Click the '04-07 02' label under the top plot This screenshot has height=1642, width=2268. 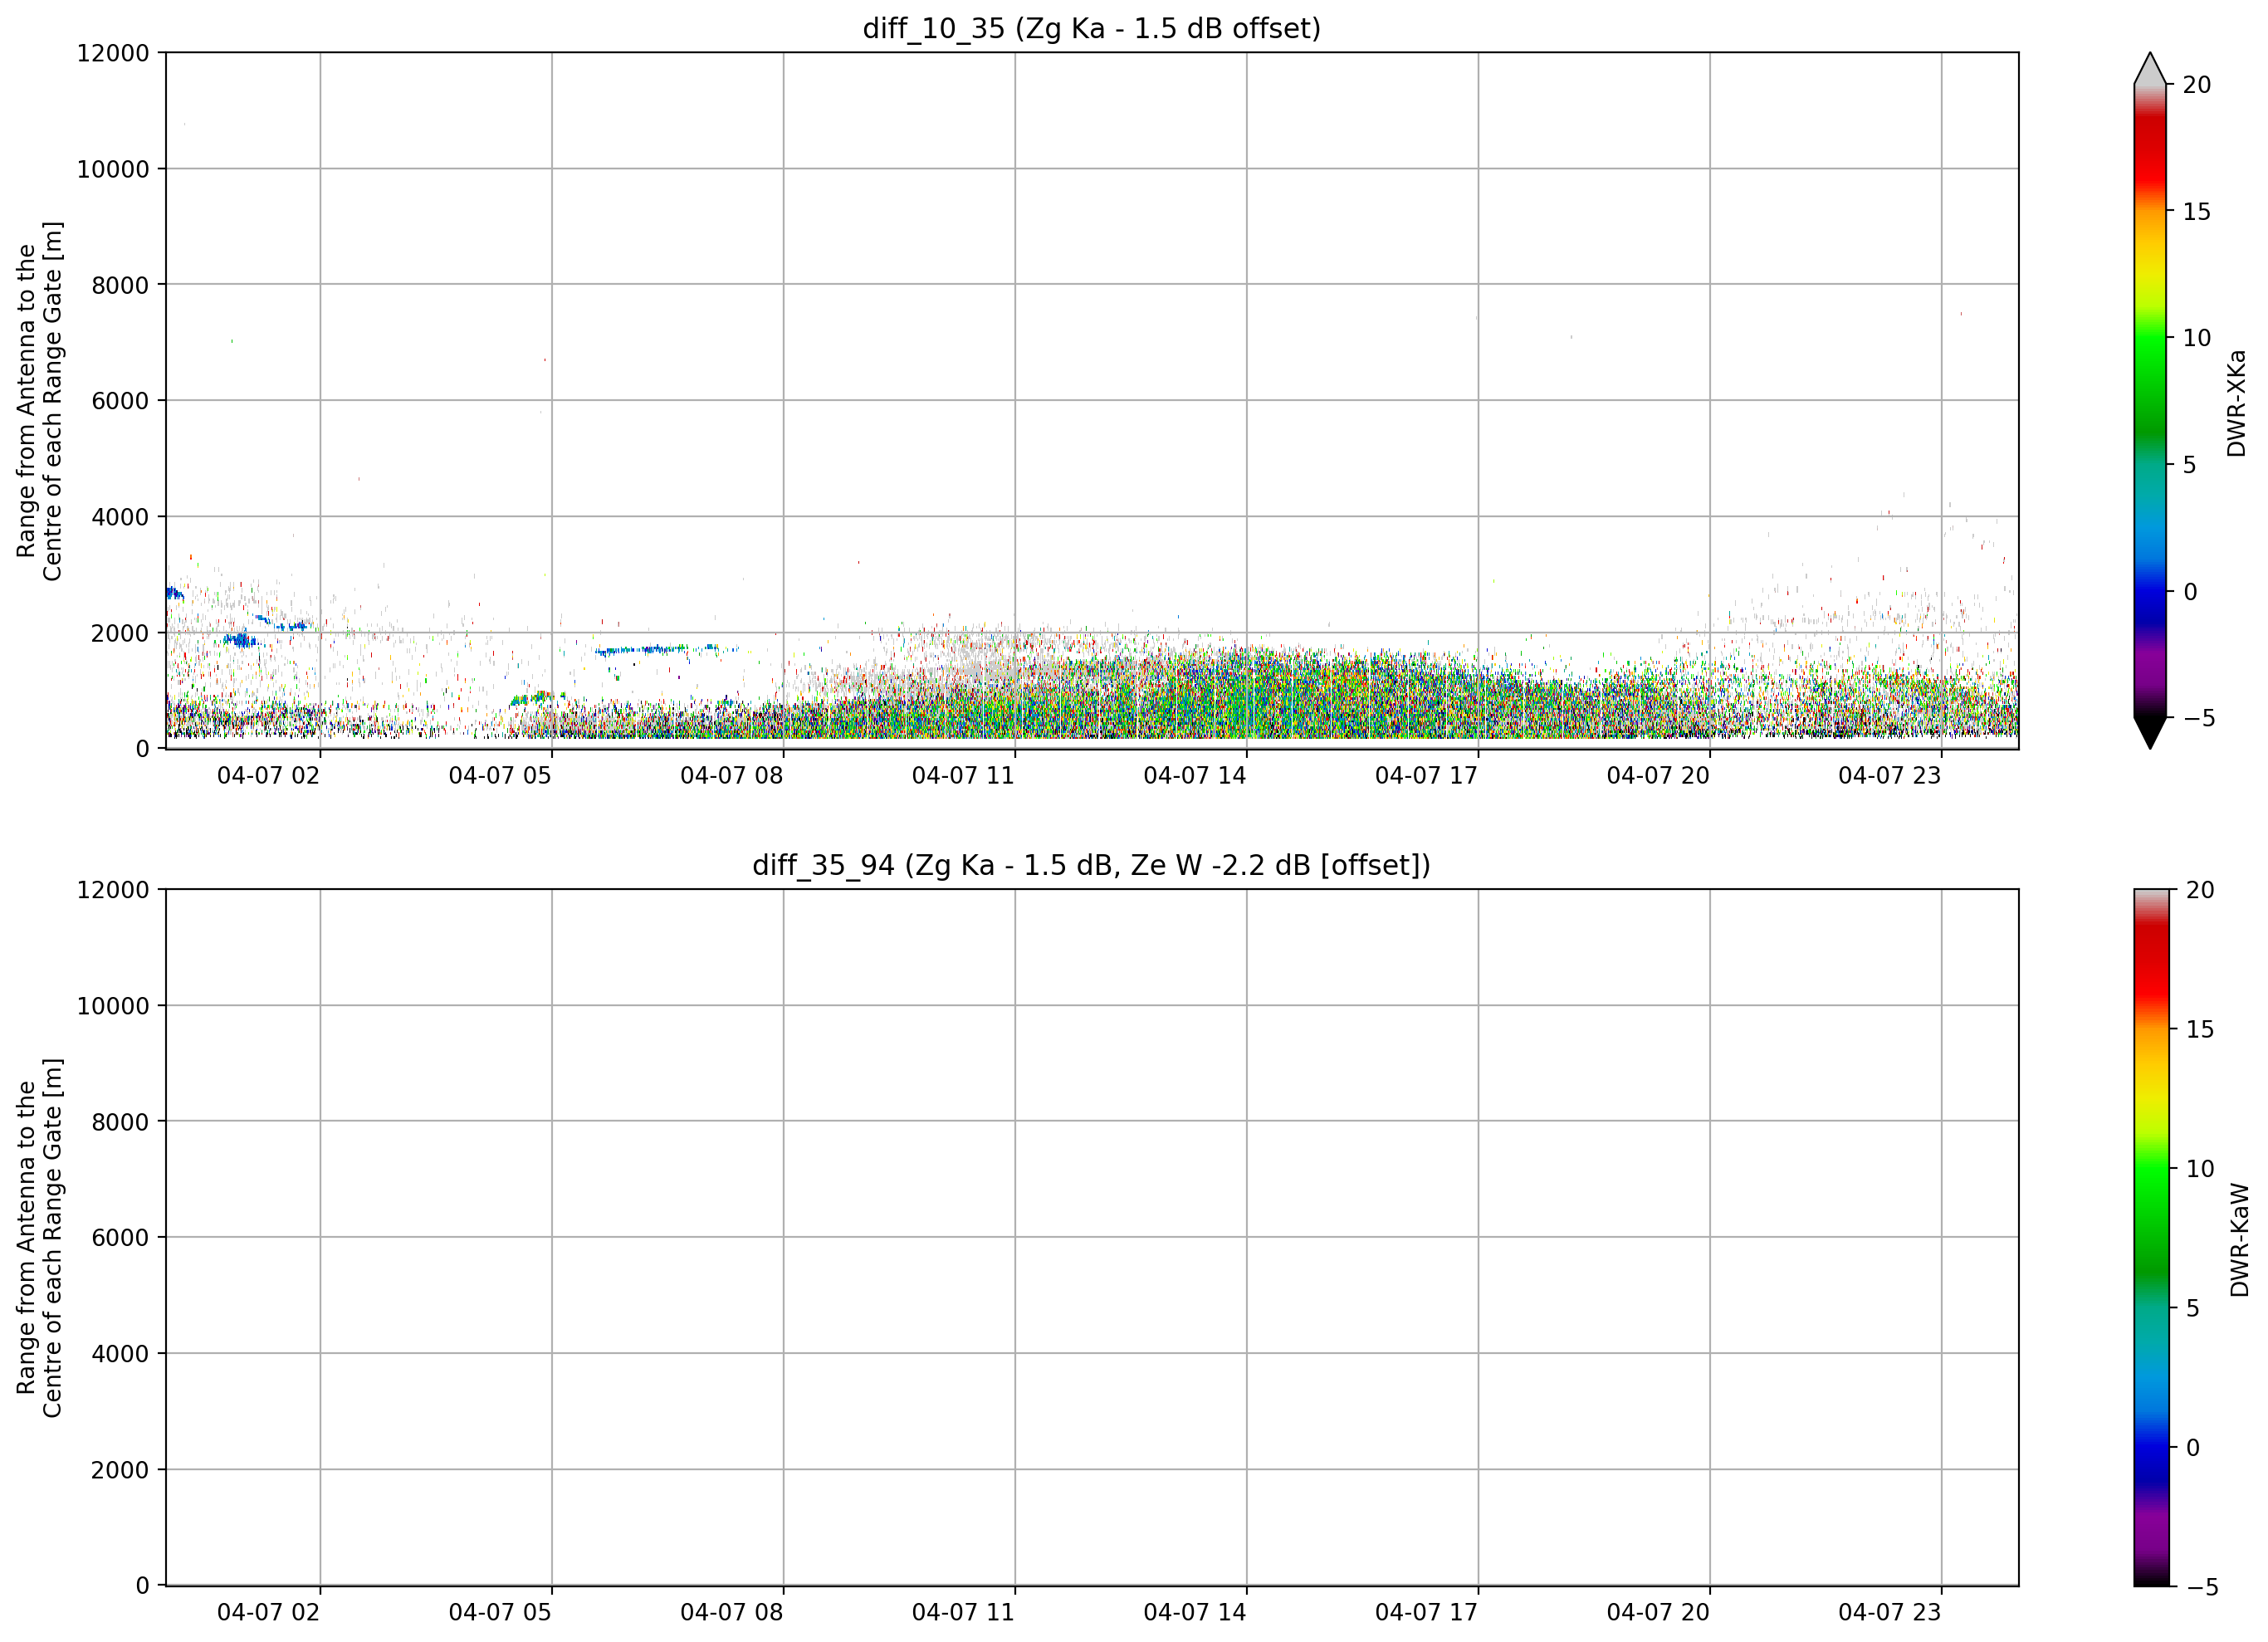click(268, 776)
